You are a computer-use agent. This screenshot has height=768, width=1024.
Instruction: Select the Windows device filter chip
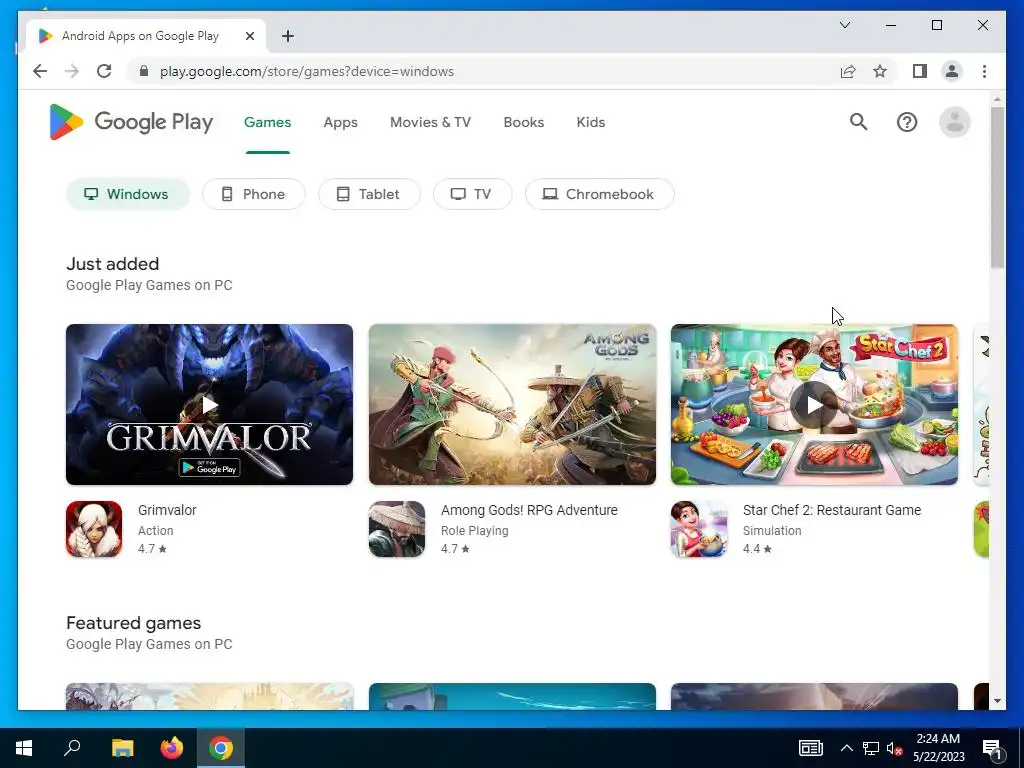pos(128,194)
